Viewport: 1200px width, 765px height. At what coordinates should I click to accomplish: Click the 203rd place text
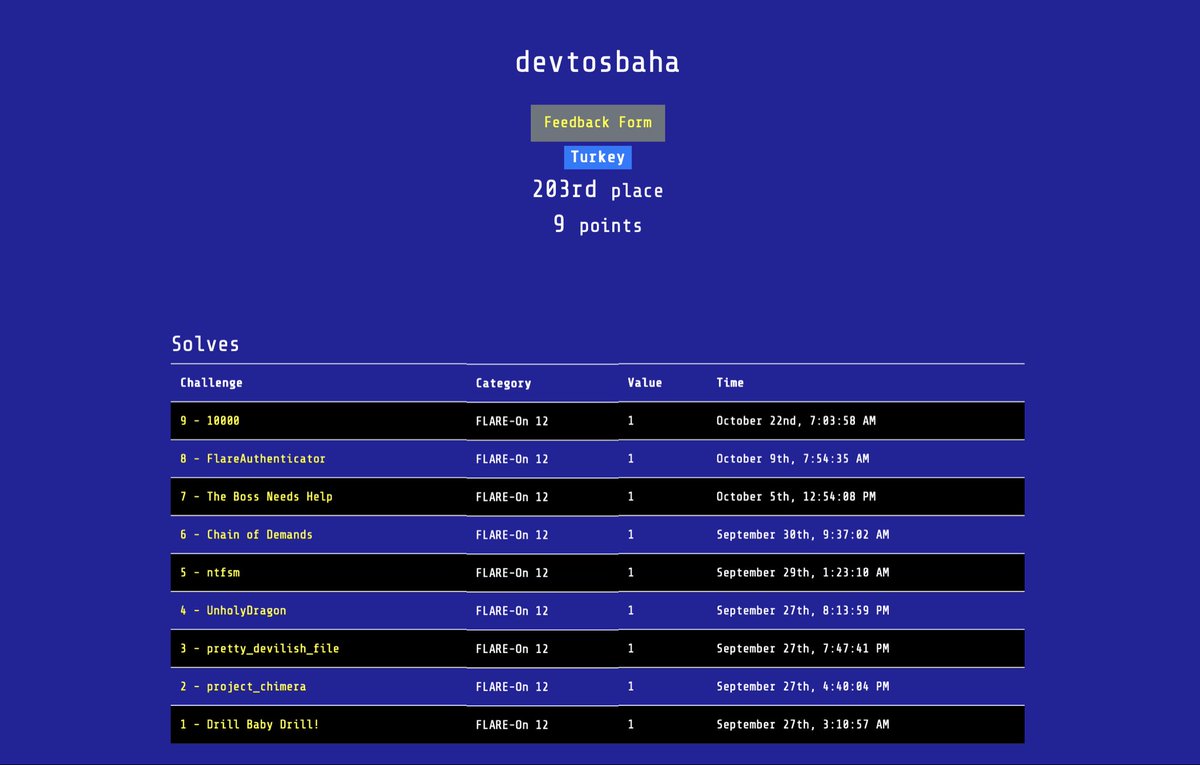coord(598,190)
